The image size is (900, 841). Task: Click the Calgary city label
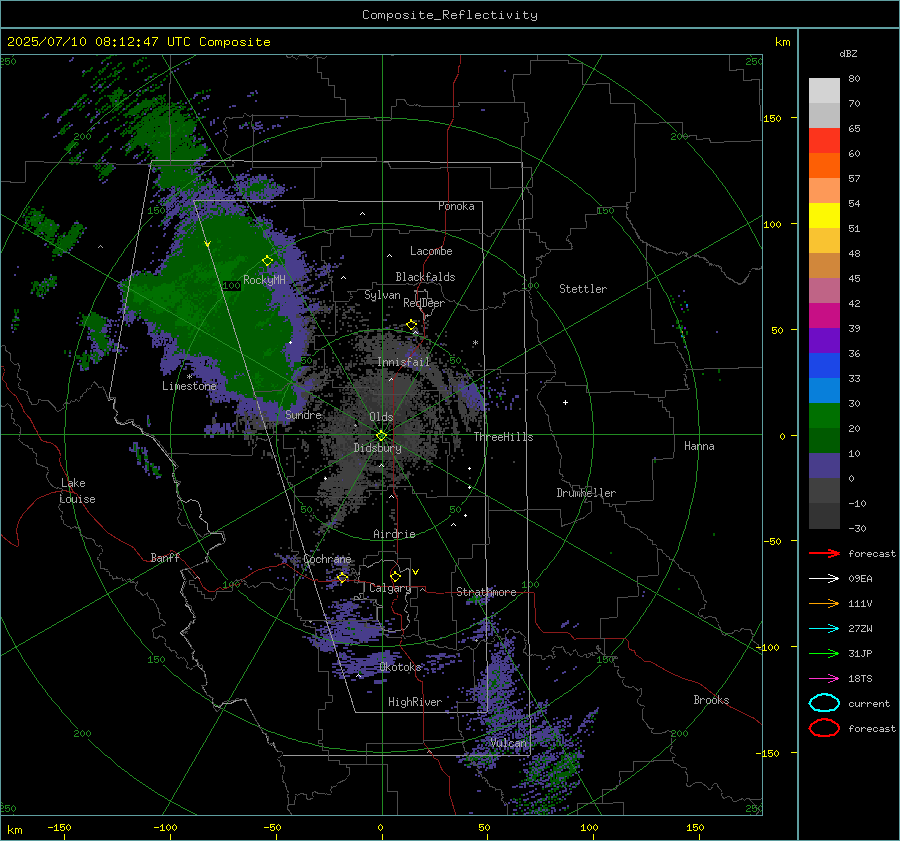390,588
